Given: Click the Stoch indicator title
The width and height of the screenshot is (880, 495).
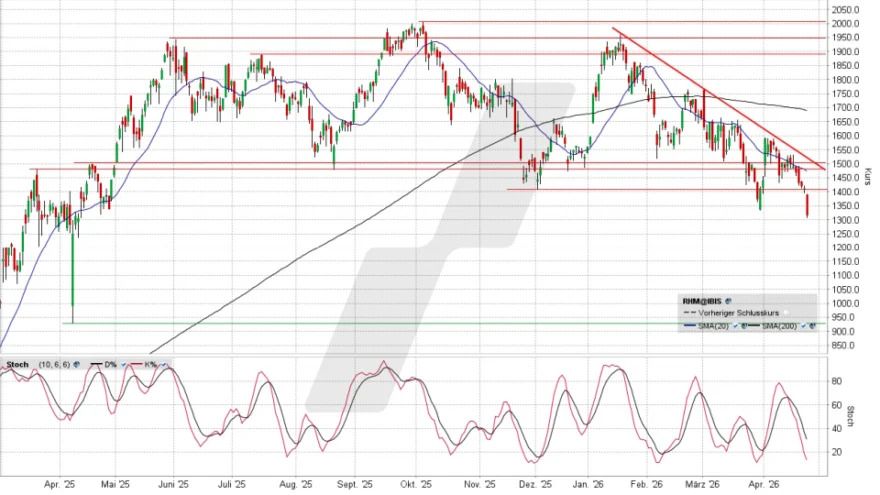Looking at the screenshot, I should coord(16,362).
